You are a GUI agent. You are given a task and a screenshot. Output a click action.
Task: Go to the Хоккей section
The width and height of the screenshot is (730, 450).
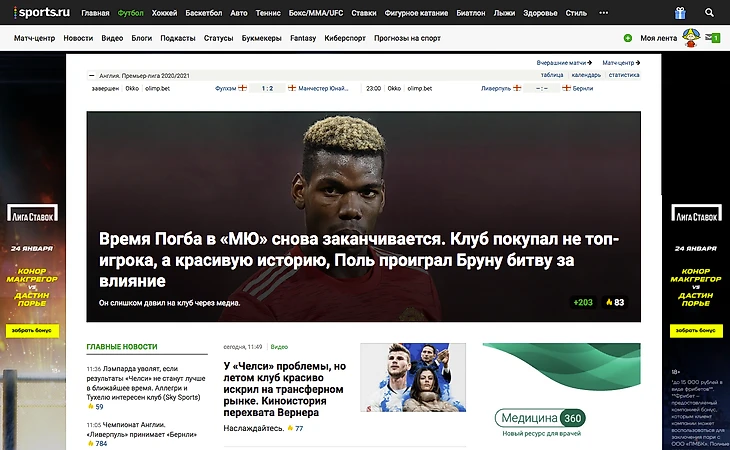coord(164,13)
